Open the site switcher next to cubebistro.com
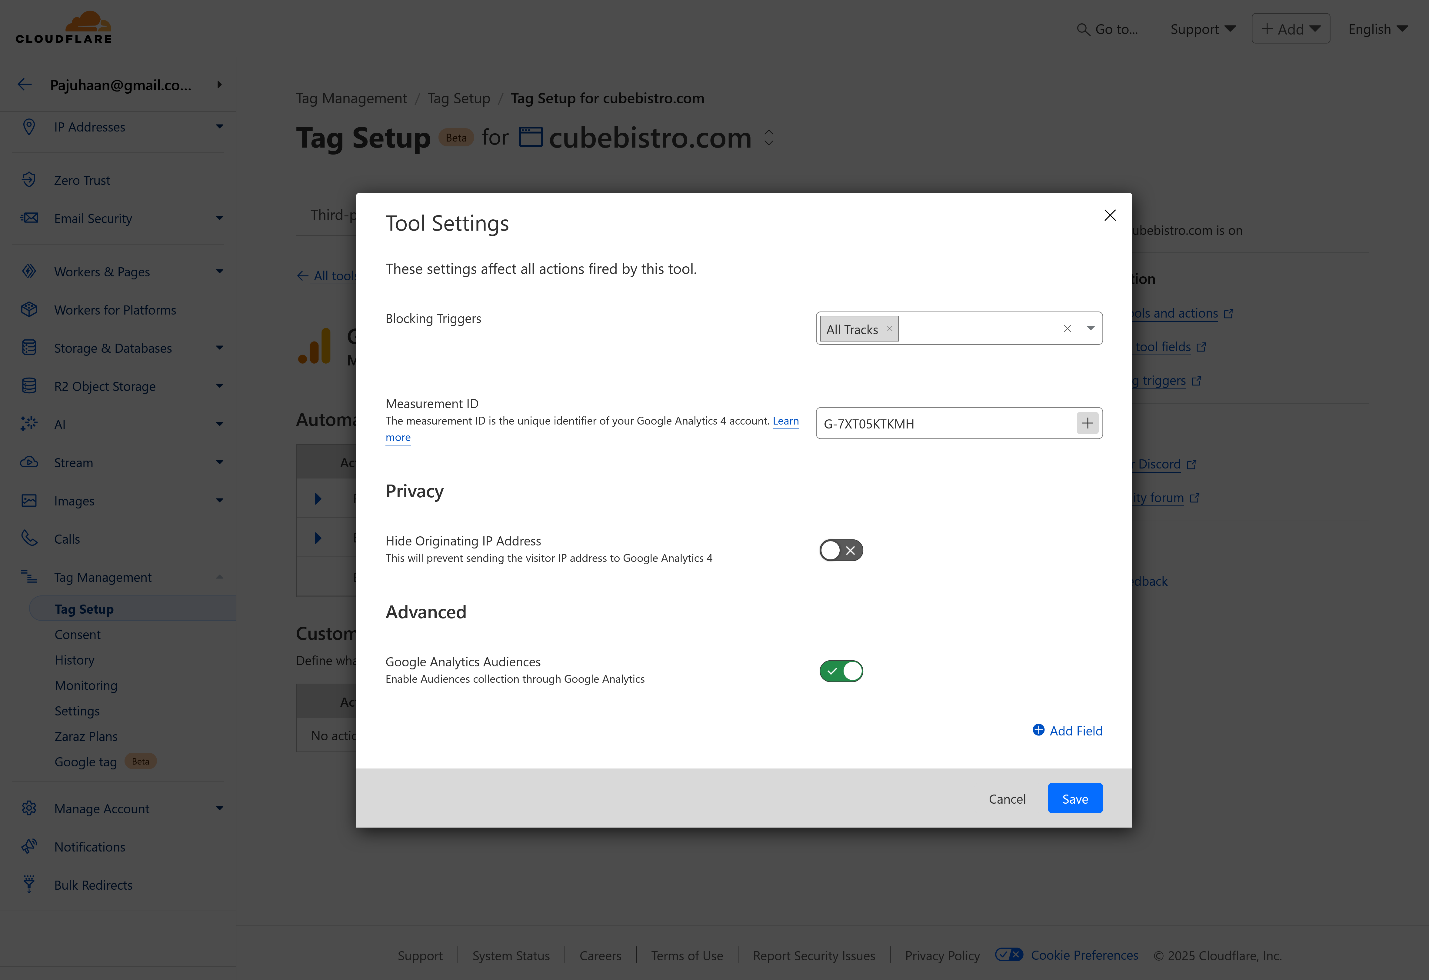Screen dimensions: 1429x980 point(769,137)
